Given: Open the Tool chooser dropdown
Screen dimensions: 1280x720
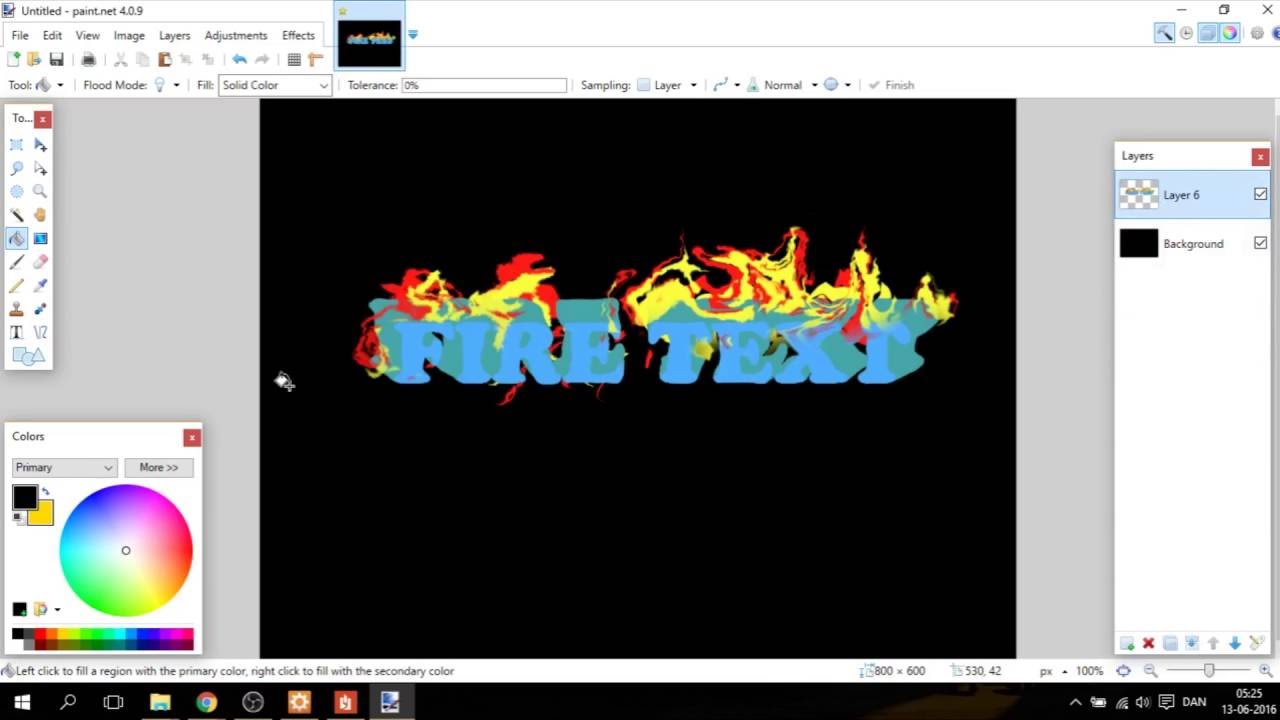Looking at the screenshot, I should tap(50, 85).
